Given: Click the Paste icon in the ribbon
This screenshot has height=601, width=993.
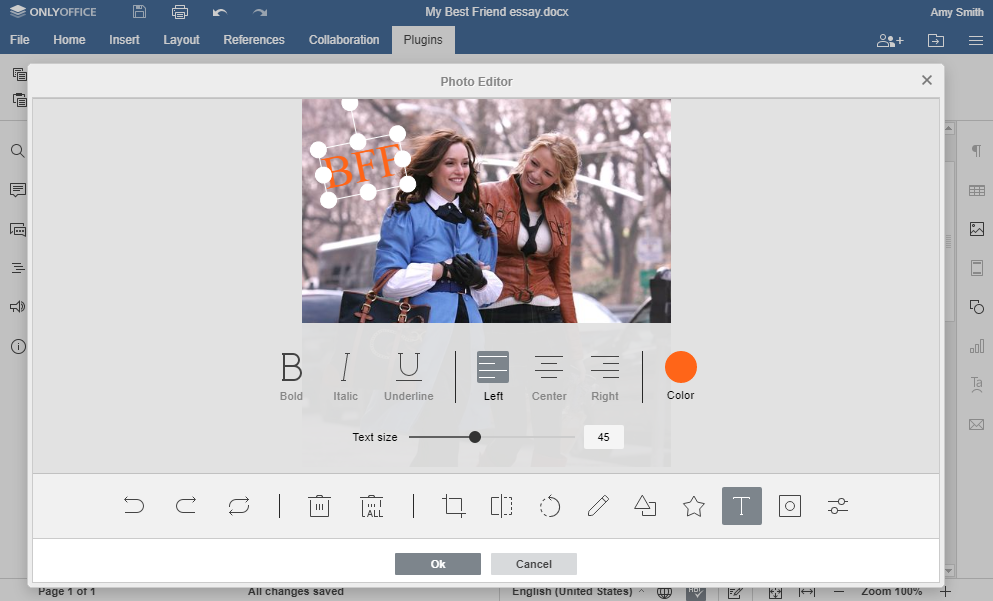Looking at the screenshot, I should coord(19,99).
